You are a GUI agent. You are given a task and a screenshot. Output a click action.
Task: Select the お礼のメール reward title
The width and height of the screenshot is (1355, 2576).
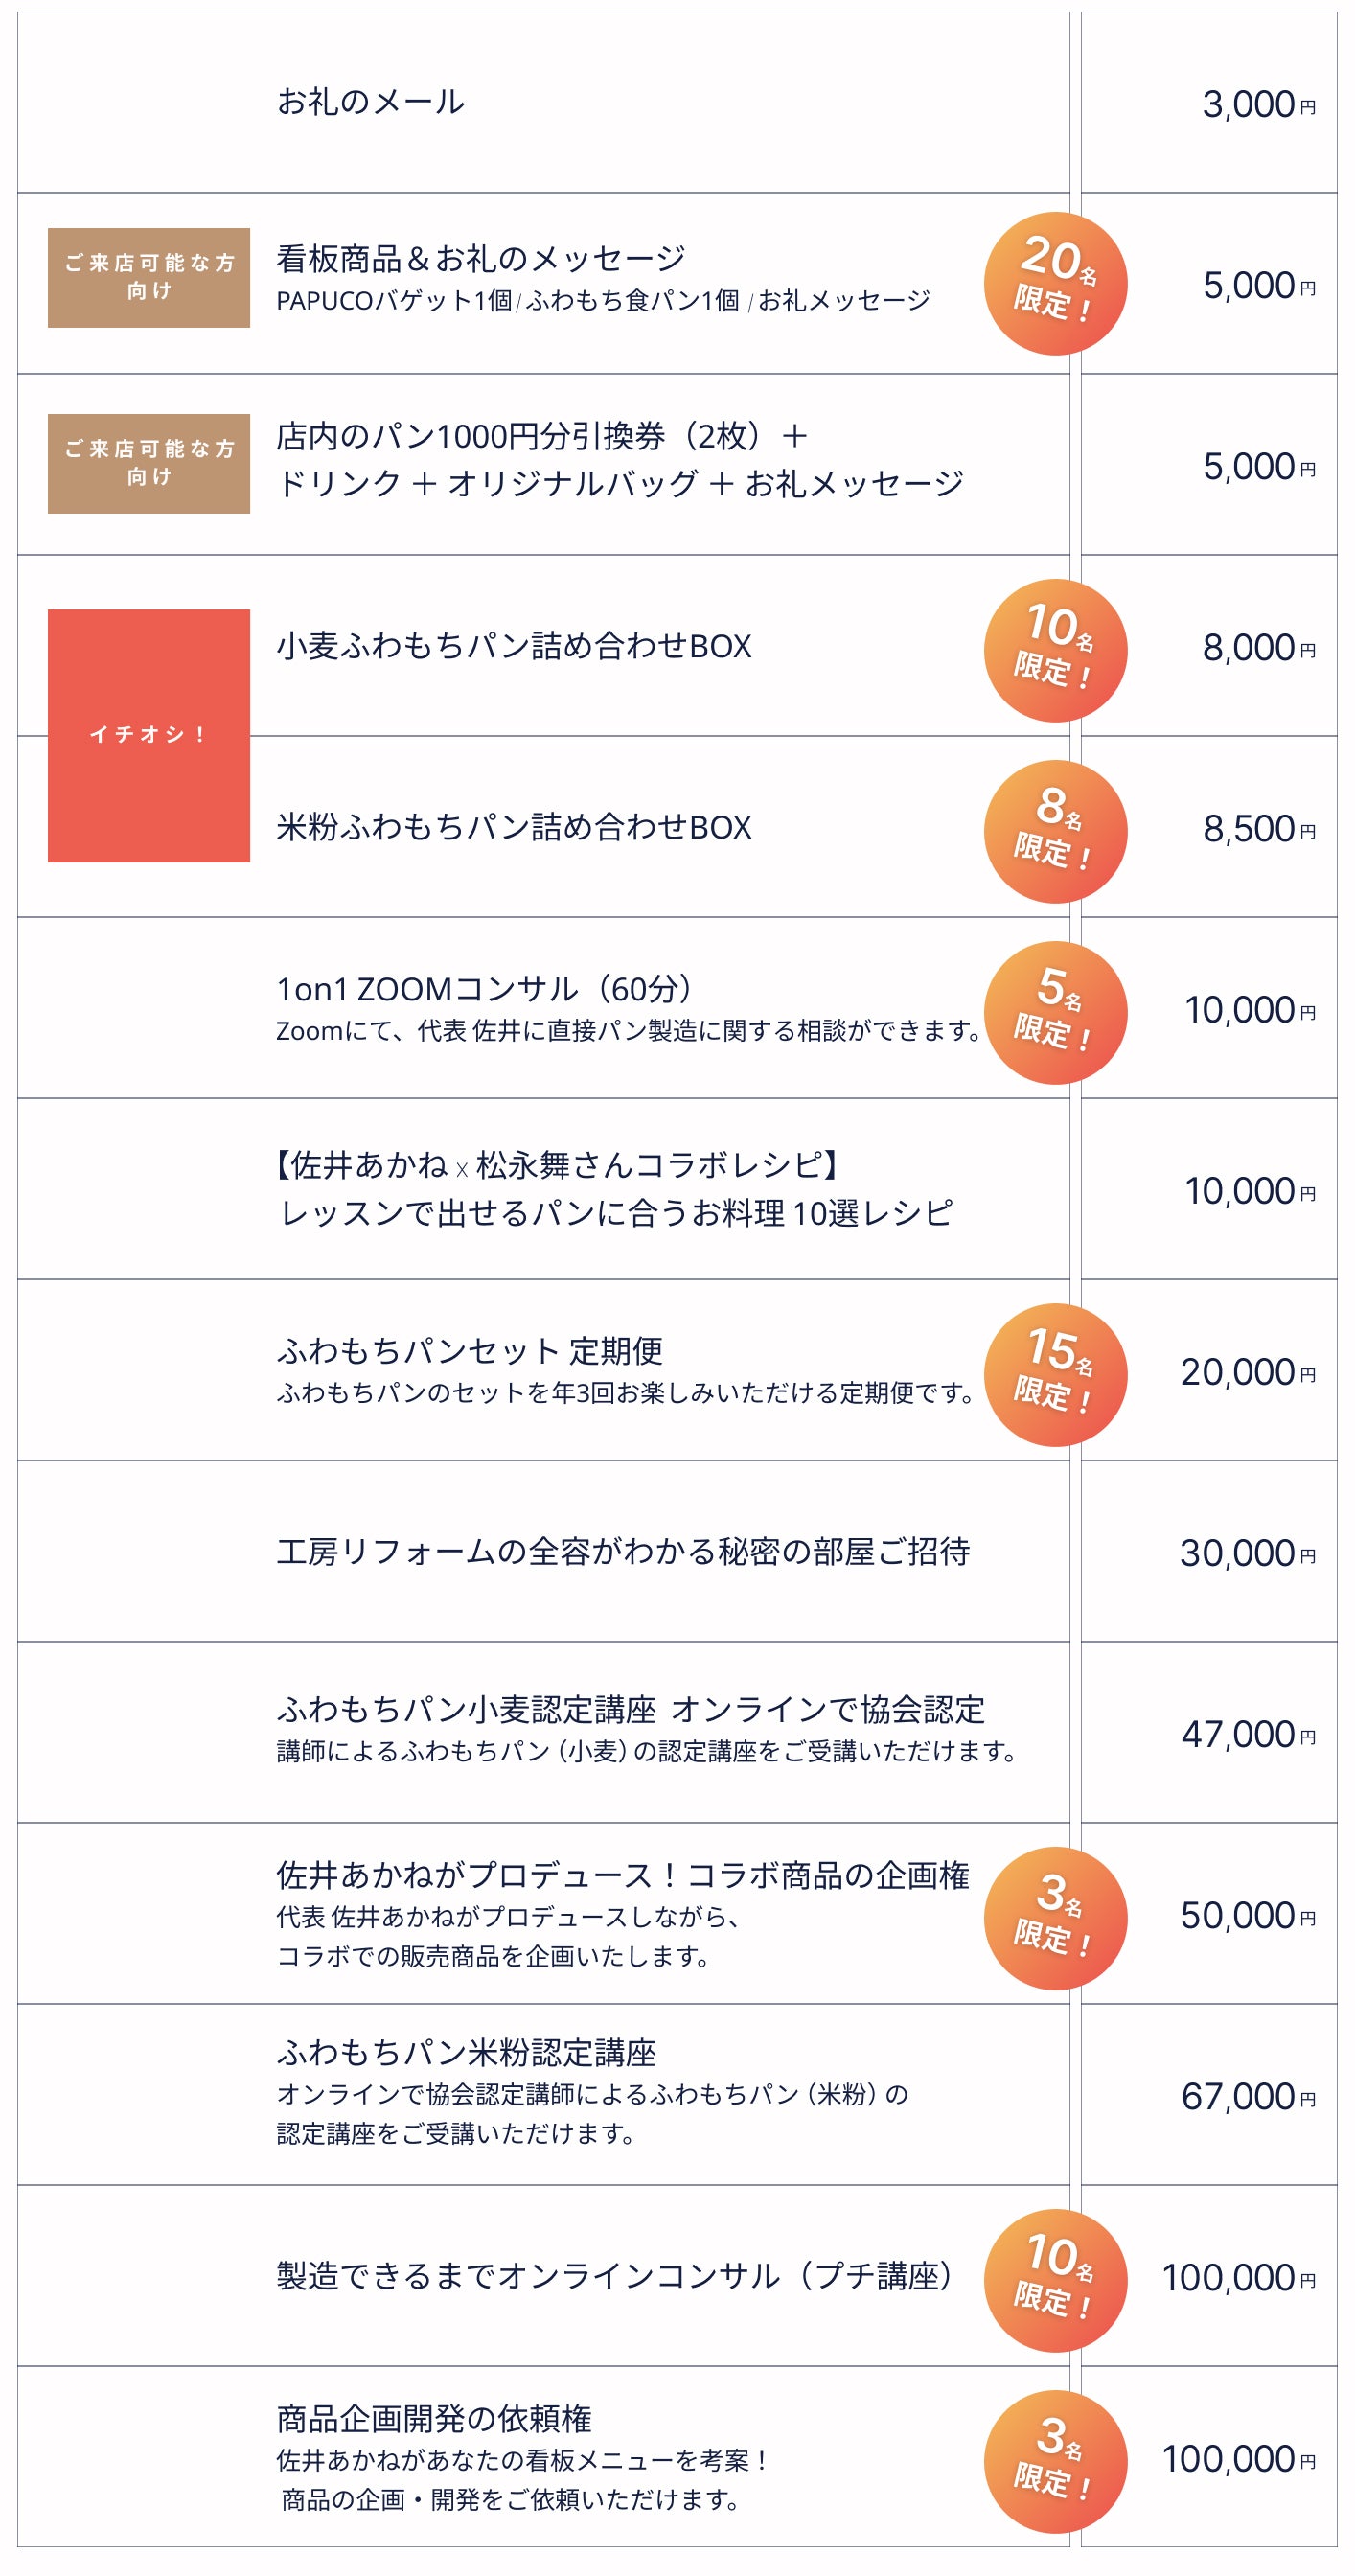pyautogui.click(x=371, y=102)
